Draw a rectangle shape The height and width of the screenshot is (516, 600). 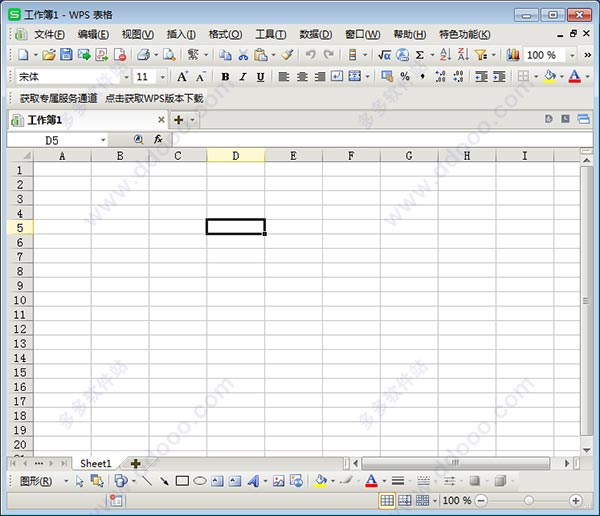click(x=182, y=481)
